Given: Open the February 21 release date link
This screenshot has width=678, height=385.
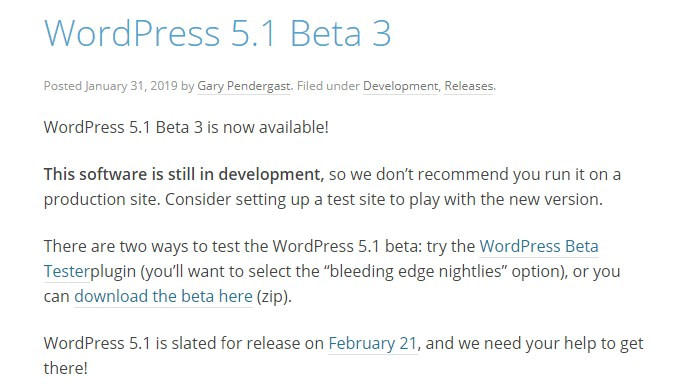Looking at the screenshot, I should tap(372, 343).
